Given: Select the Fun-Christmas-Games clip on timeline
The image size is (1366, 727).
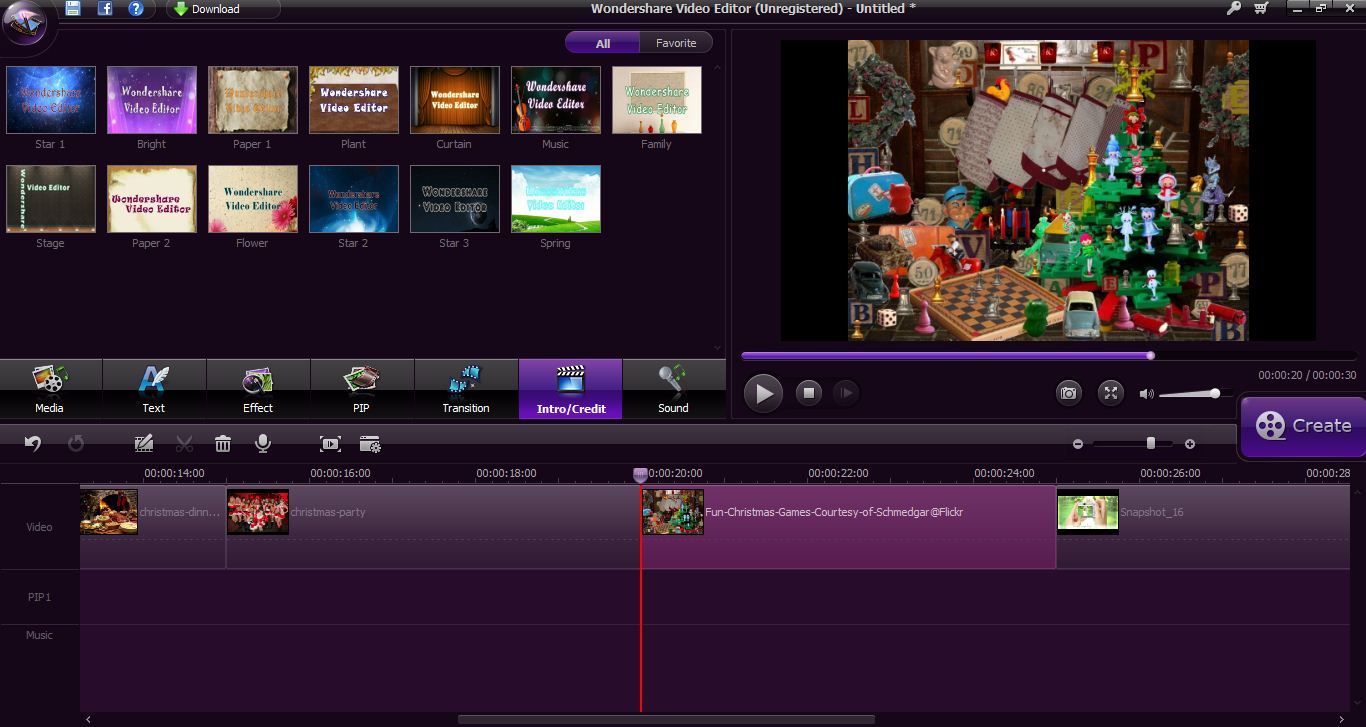Looking at the screenshot, I should coord(848,527).
